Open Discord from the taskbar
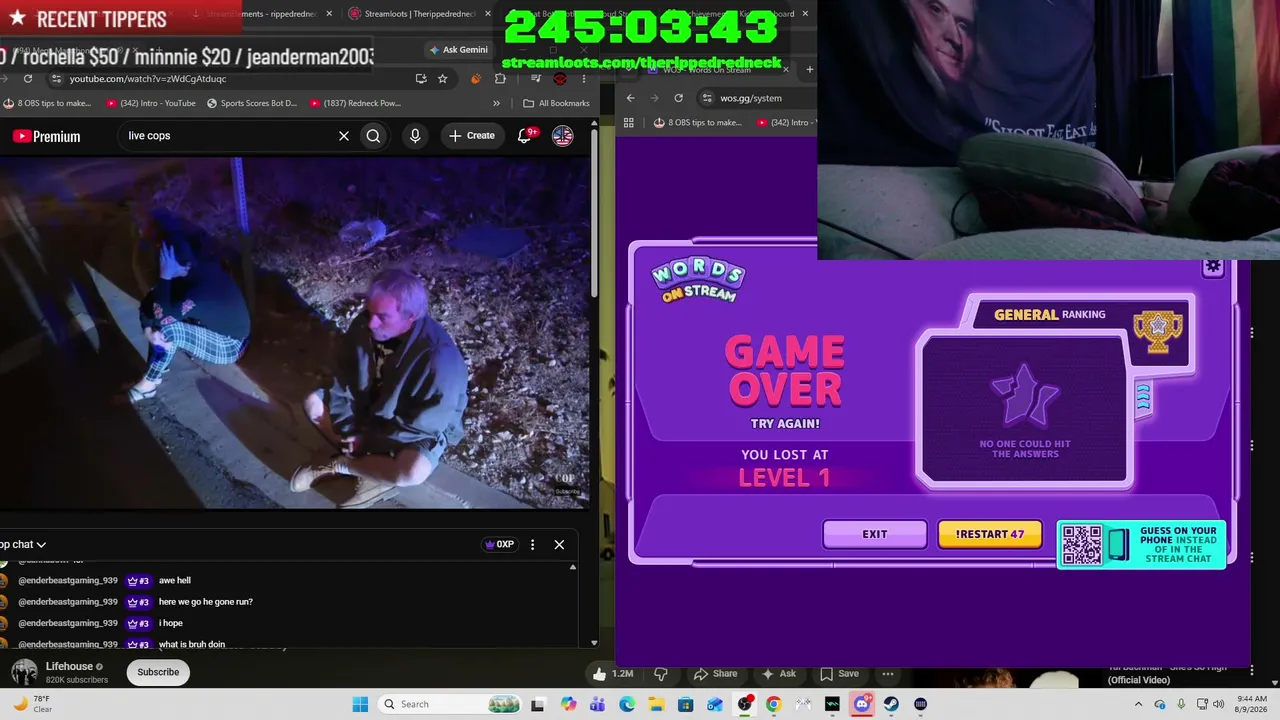The image size is (1280, 720). click(862, 704)
